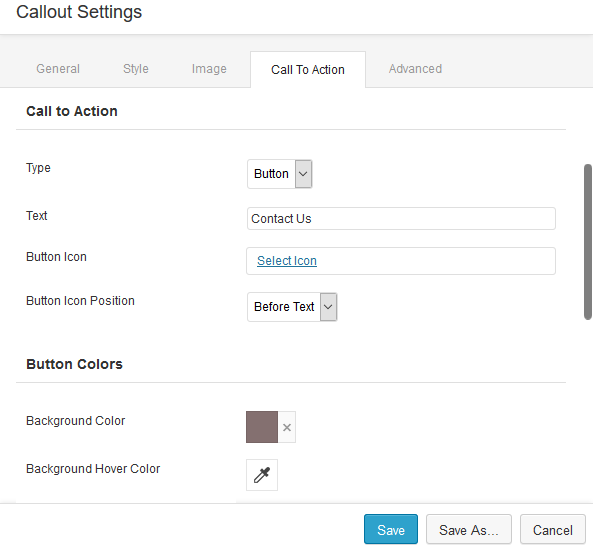
Task: Open the General tab
Action: click(x=58, y=69)
